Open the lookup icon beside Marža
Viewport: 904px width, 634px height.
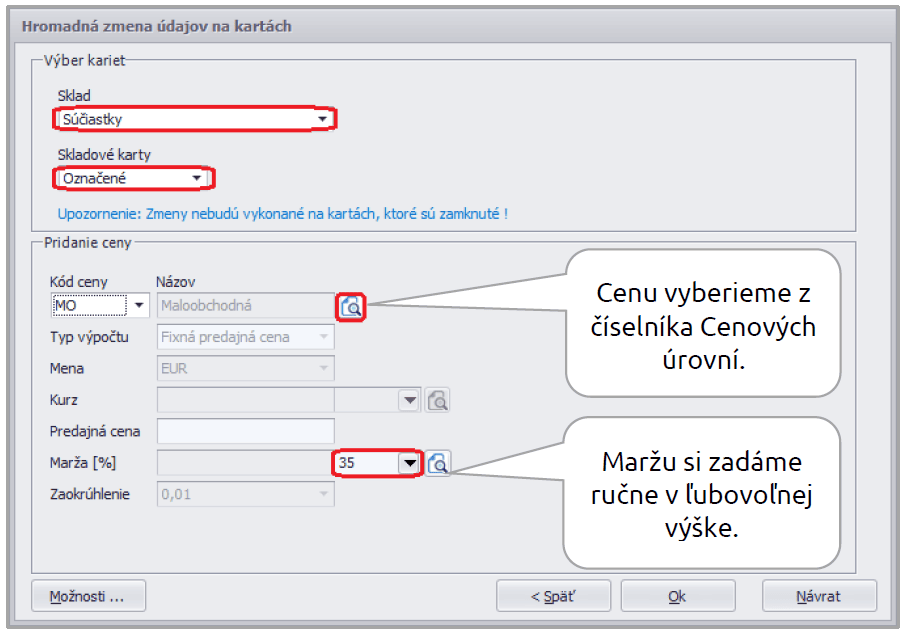pos(437,463)
